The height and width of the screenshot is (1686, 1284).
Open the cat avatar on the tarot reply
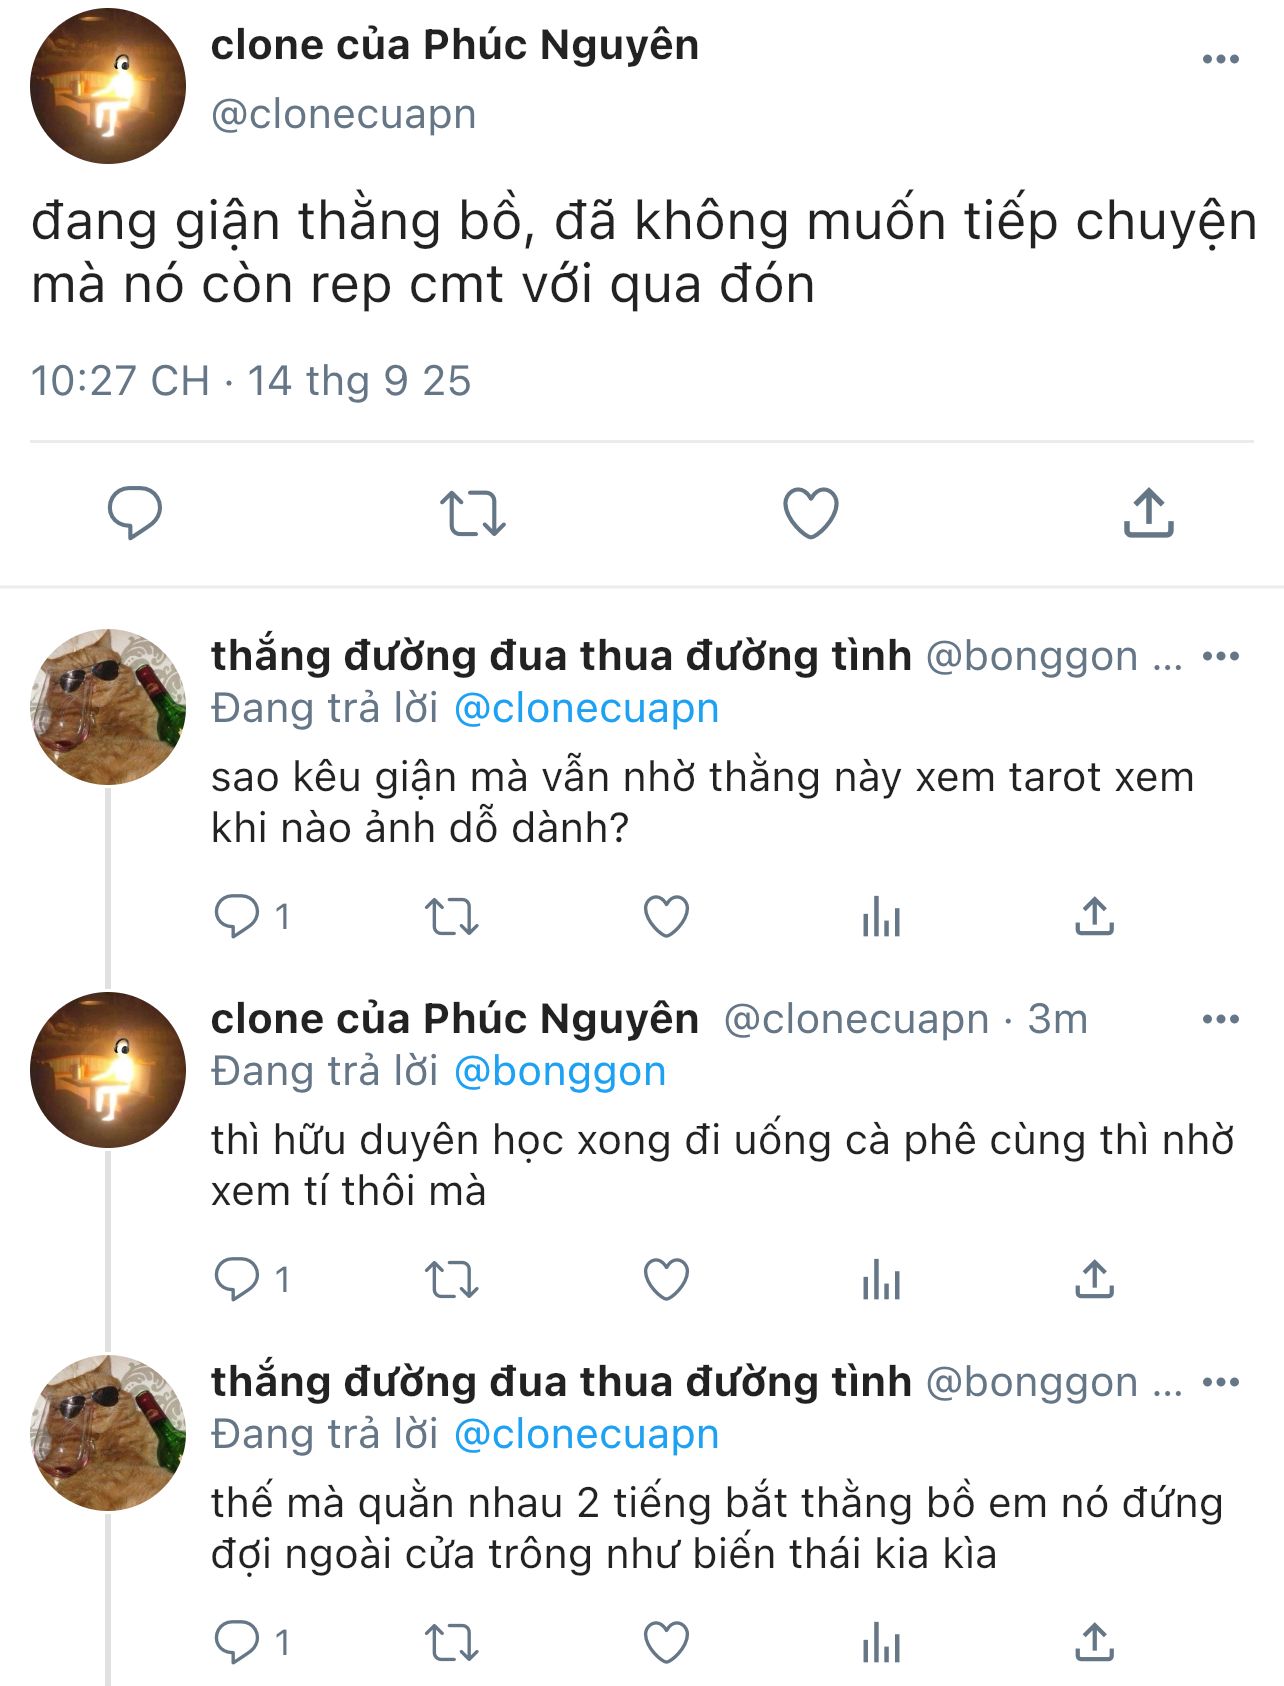click(x=108, y=706)
